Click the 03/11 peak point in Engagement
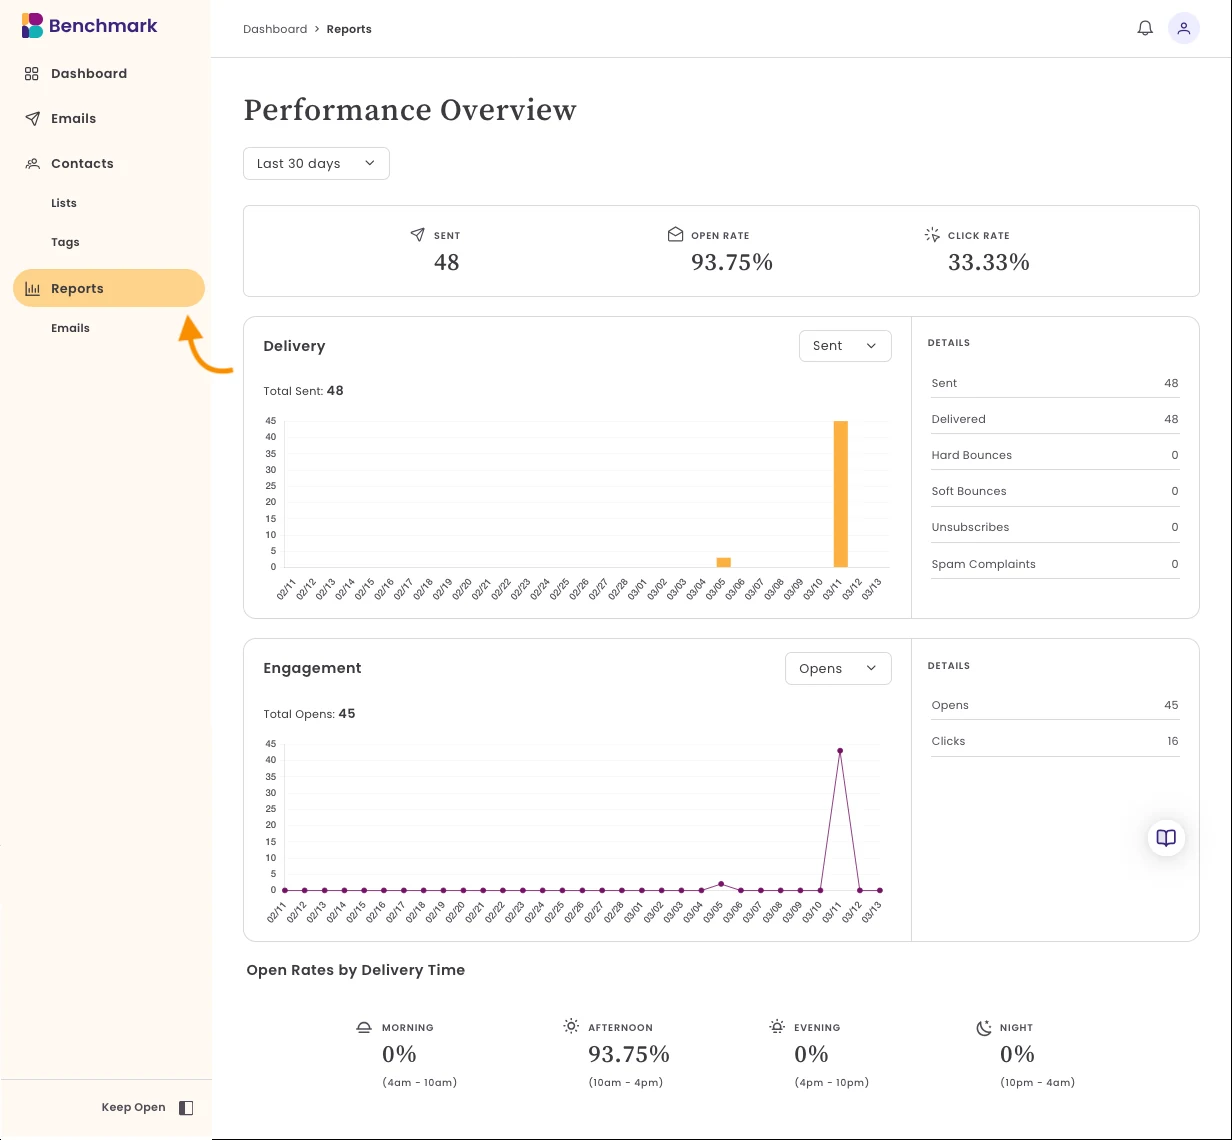Screen dimensions: 1232x1140 point(840,750)
